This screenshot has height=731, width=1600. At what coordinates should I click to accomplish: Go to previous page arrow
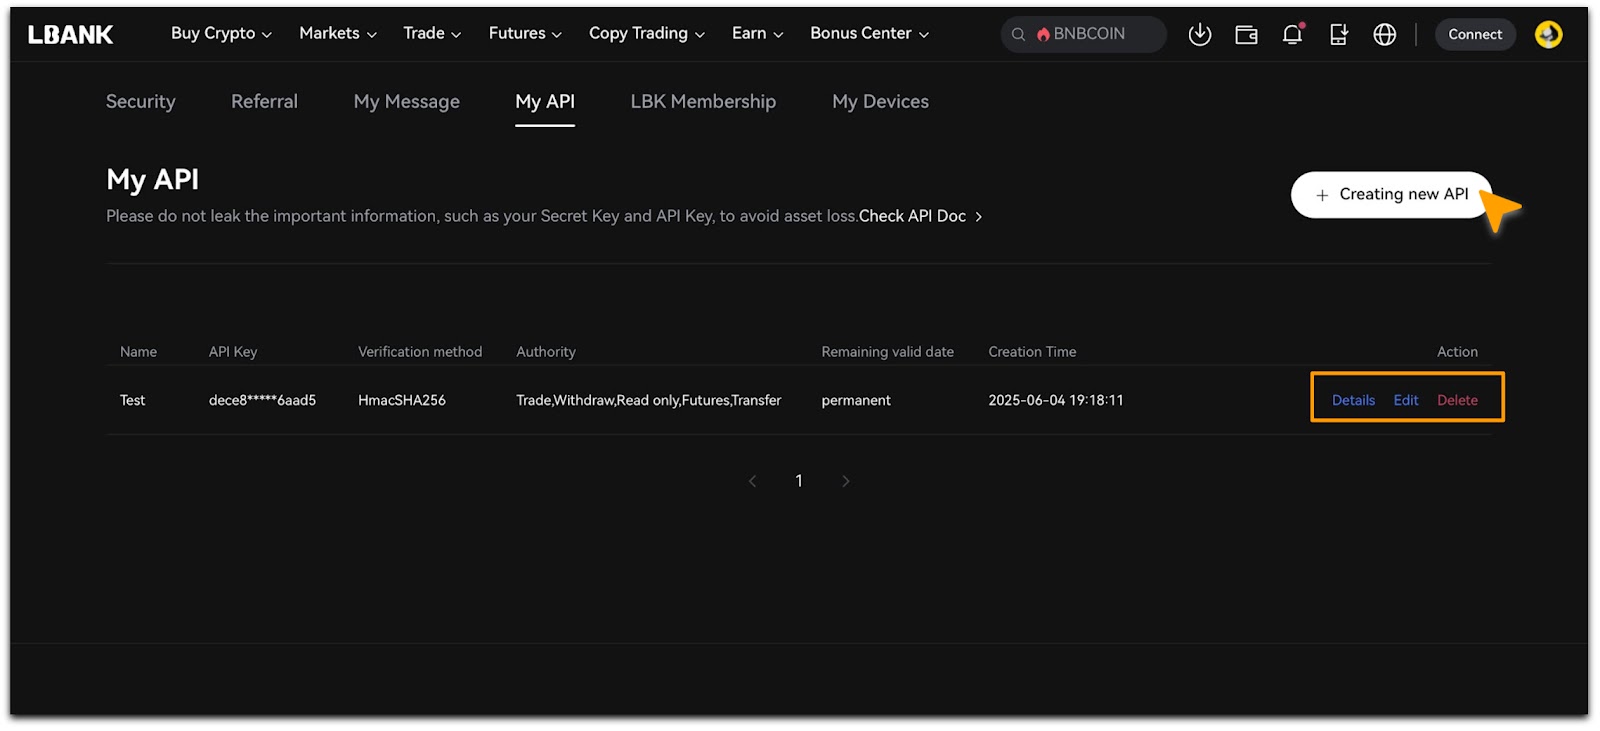tap(753, 481)
